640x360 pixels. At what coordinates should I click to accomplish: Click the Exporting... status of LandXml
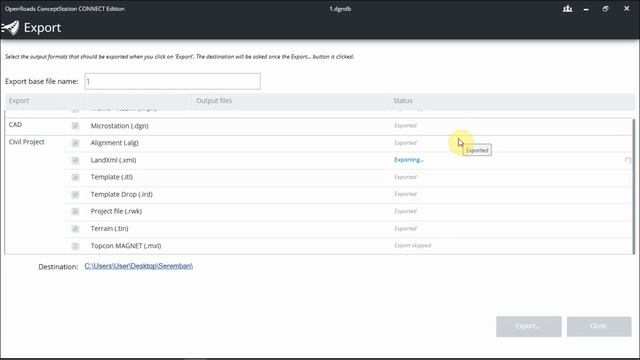tap(409, 160)
